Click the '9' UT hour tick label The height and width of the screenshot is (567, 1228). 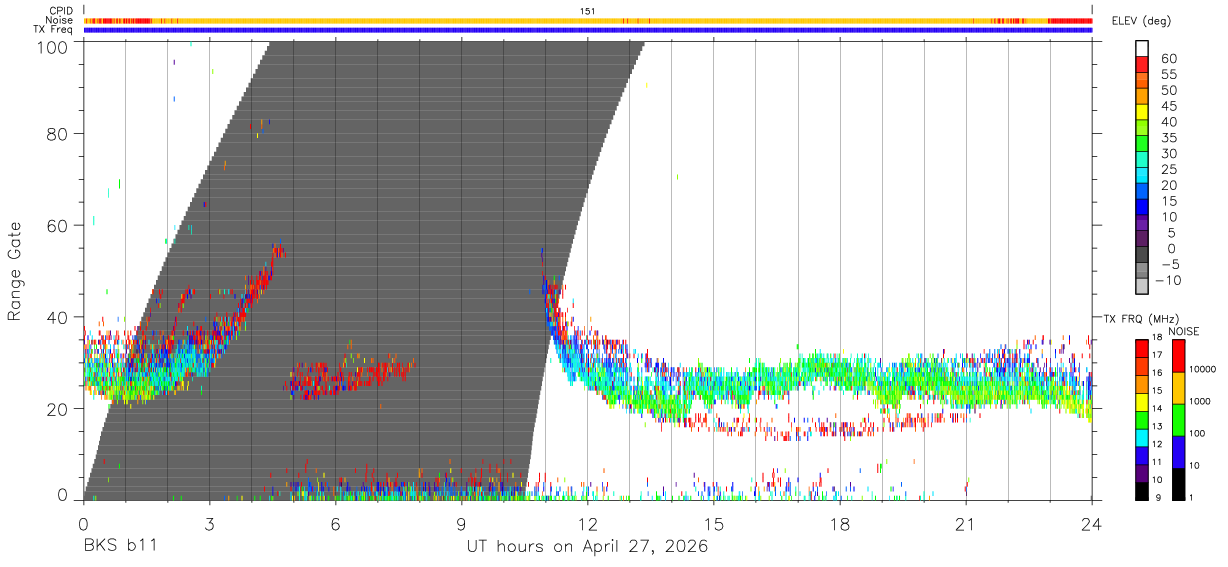point(462,524)
